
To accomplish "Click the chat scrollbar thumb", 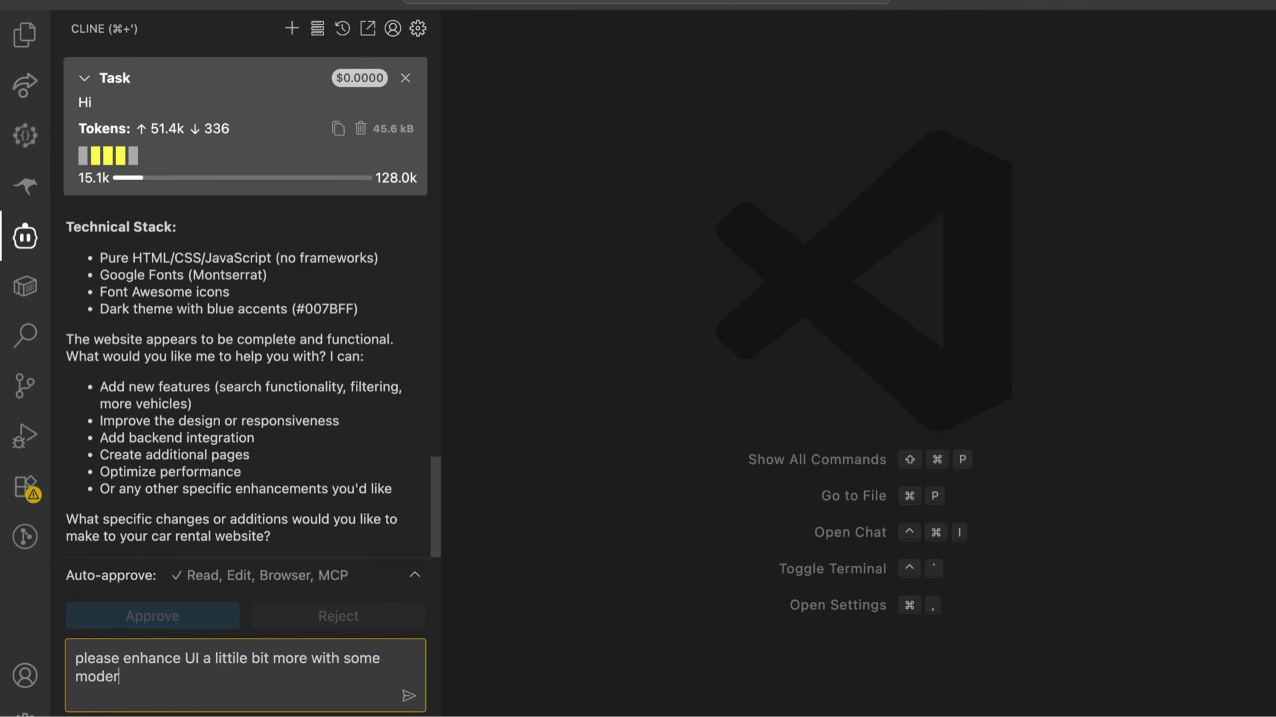I will click(436, 506).
